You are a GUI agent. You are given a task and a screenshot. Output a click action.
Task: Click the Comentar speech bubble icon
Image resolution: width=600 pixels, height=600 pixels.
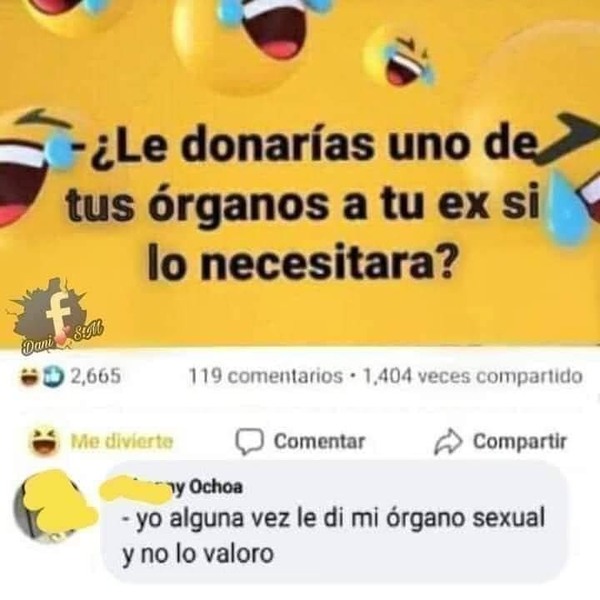coord(249,442)
